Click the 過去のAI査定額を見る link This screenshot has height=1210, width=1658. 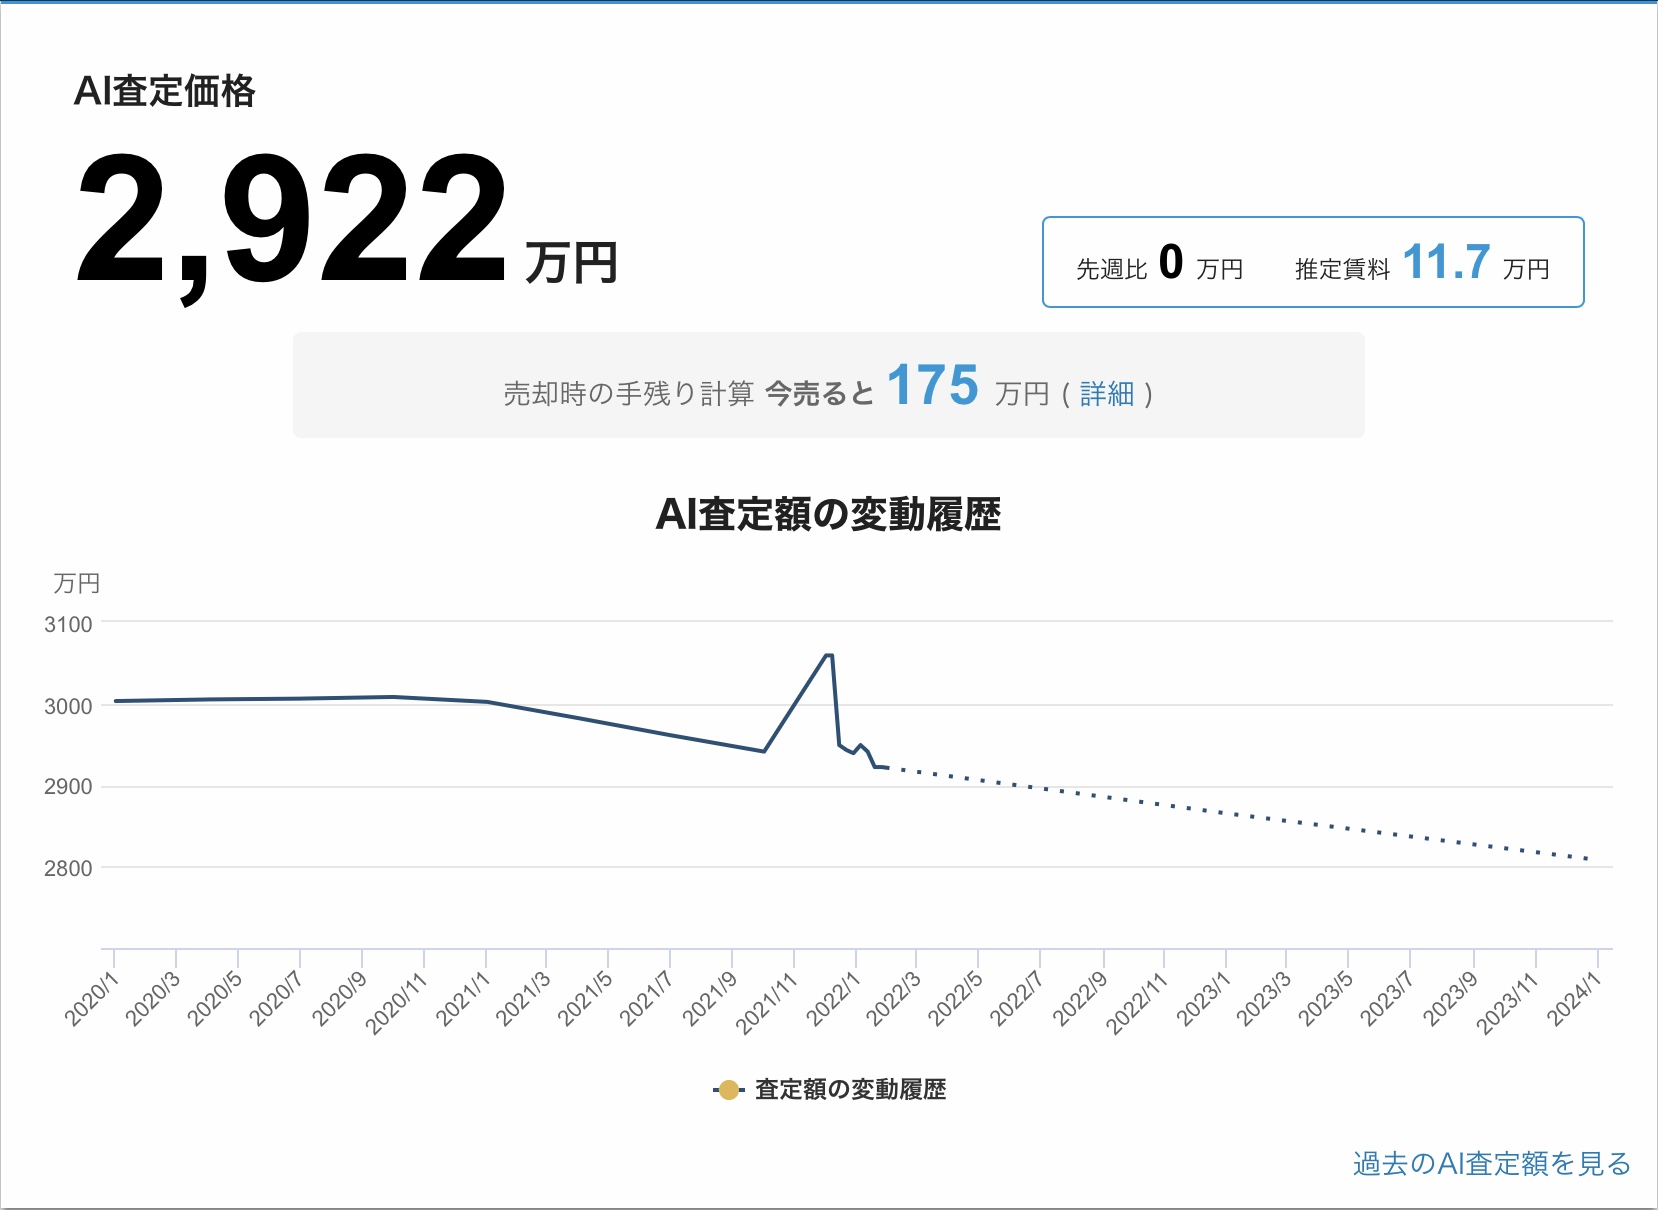(x=1492, y=1164)
